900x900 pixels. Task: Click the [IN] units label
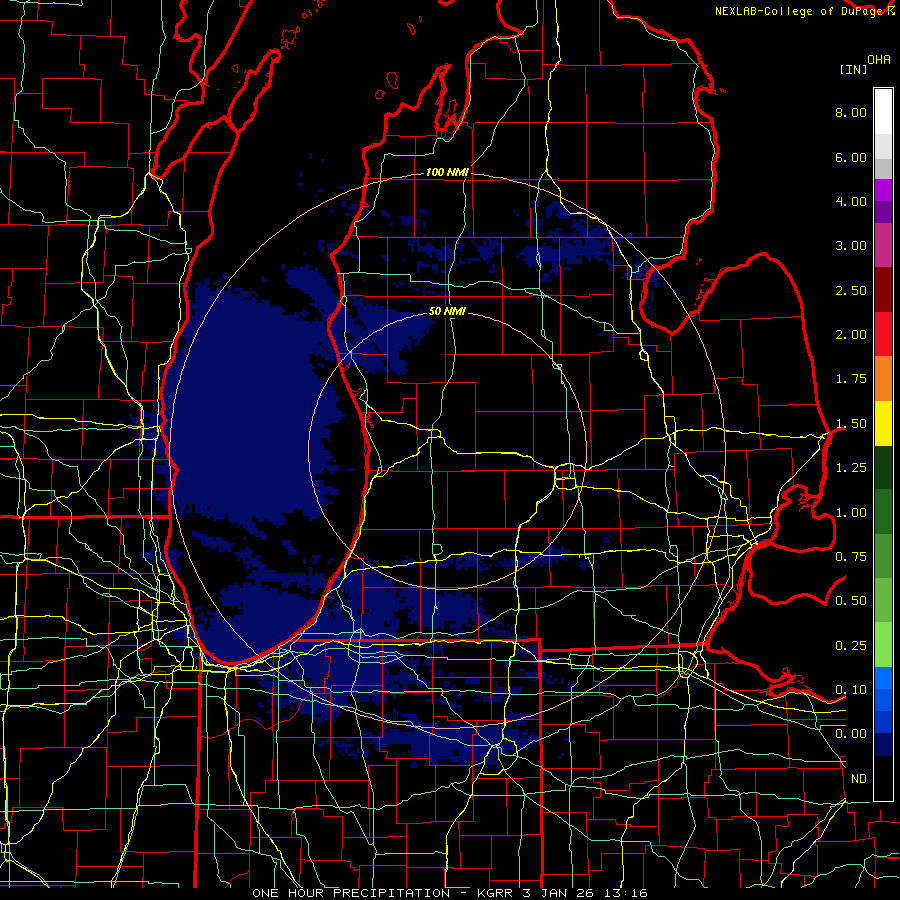853,69
